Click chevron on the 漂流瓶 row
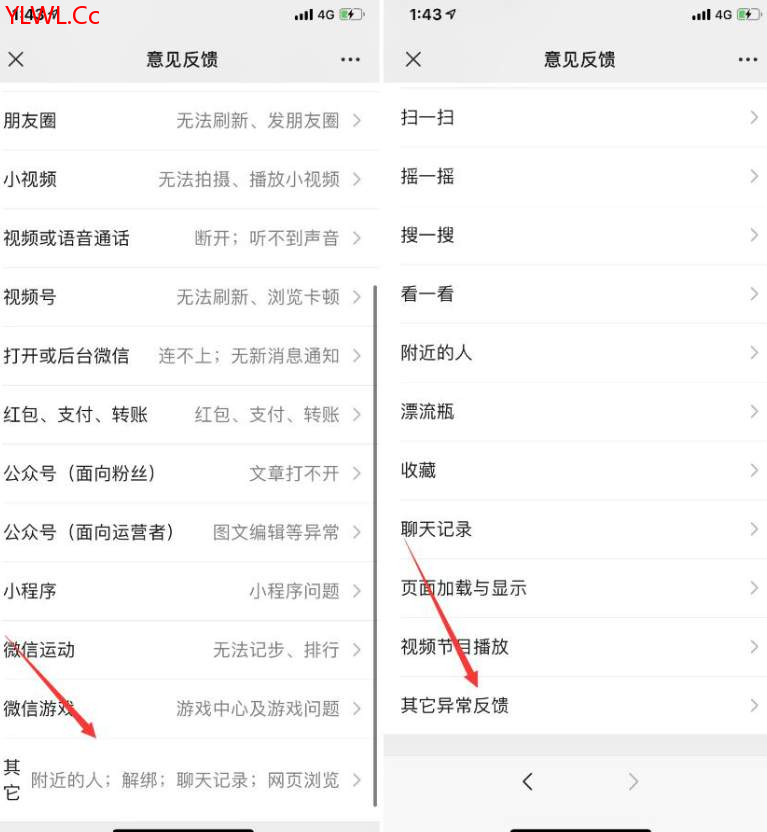This screenshot has height=832, width=767. pos(754,412)
